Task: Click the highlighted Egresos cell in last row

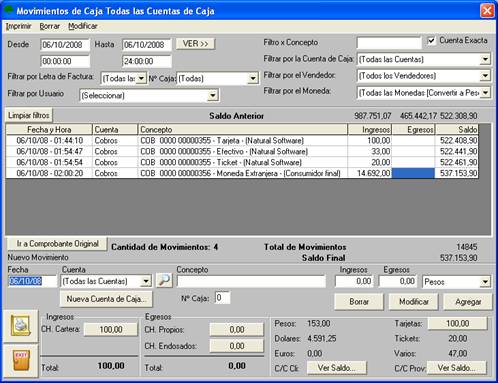Action: coord(413,173)
